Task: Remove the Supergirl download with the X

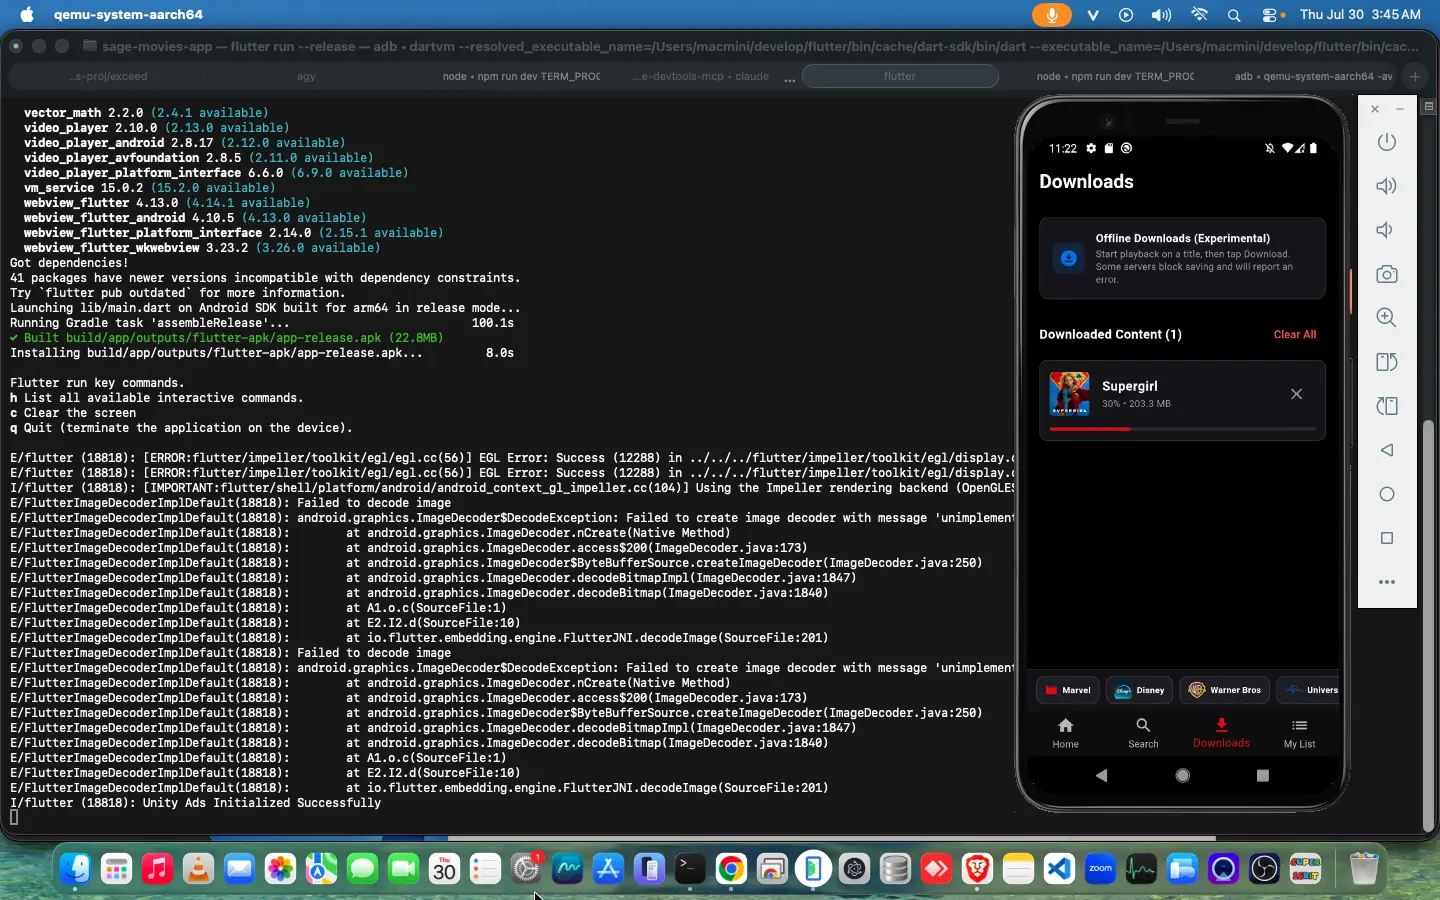Action: 1296,394
